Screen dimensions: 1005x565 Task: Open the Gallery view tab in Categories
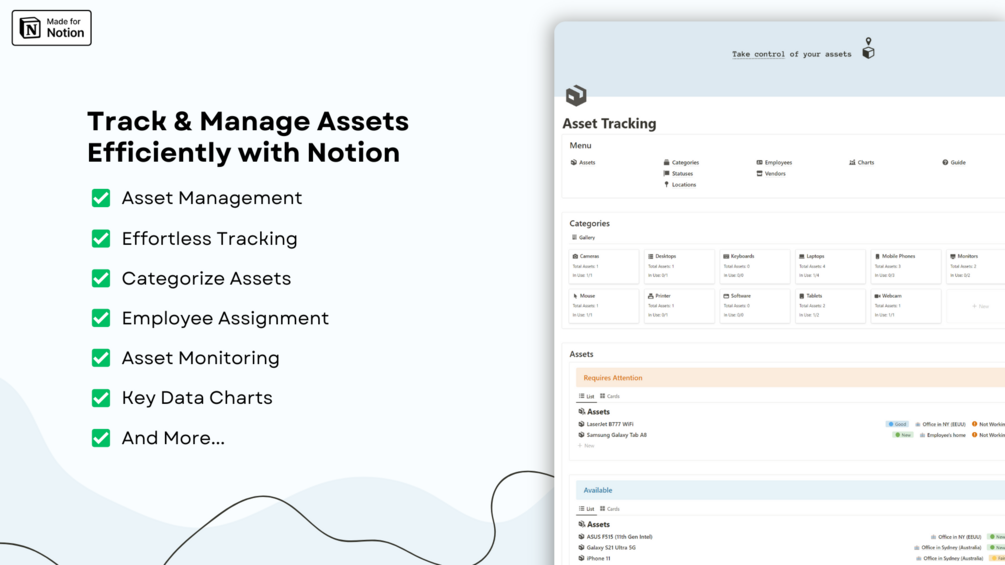pos(583,238)
